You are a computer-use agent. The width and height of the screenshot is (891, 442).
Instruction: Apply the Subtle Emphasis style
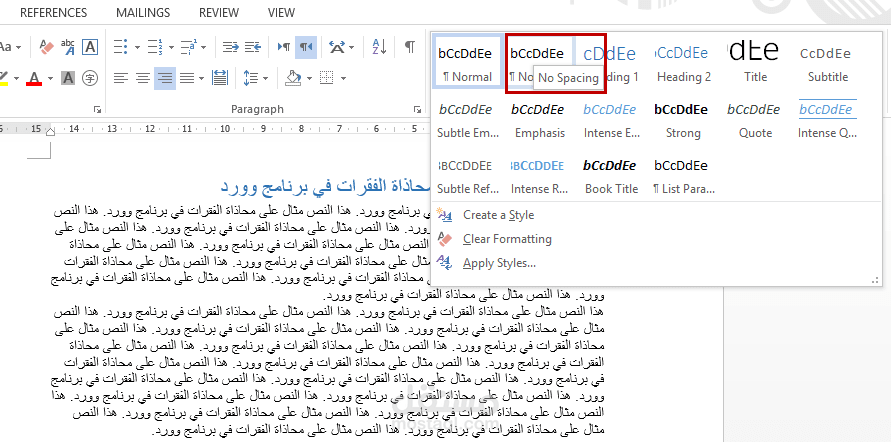467,119
